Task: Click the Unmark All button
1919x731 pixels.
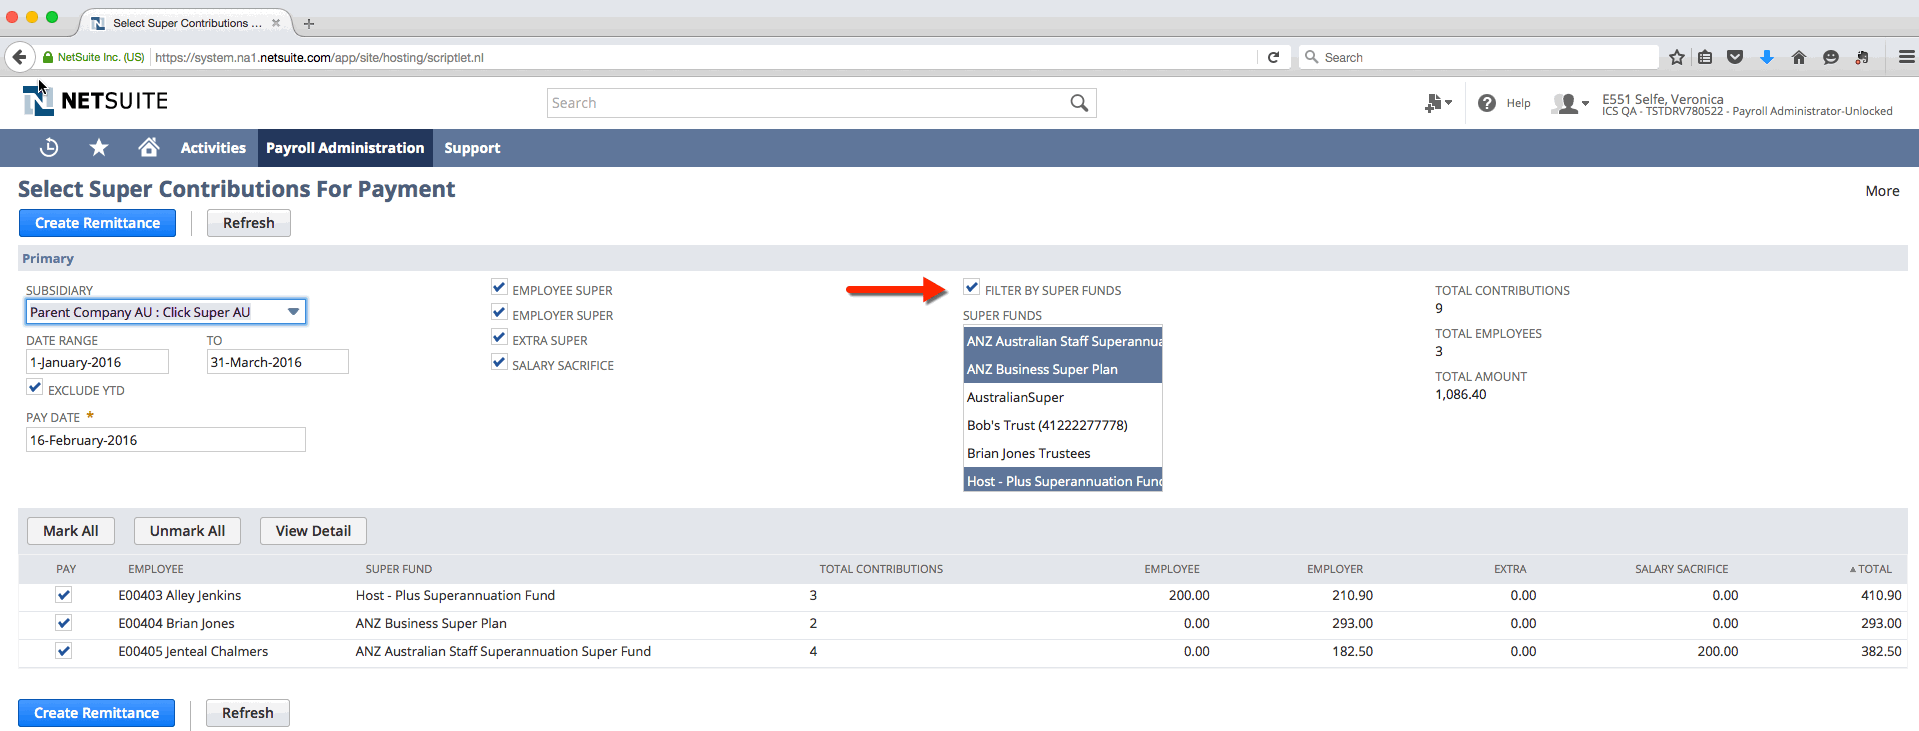Action: pyautogui.click(x=187, y=531)
